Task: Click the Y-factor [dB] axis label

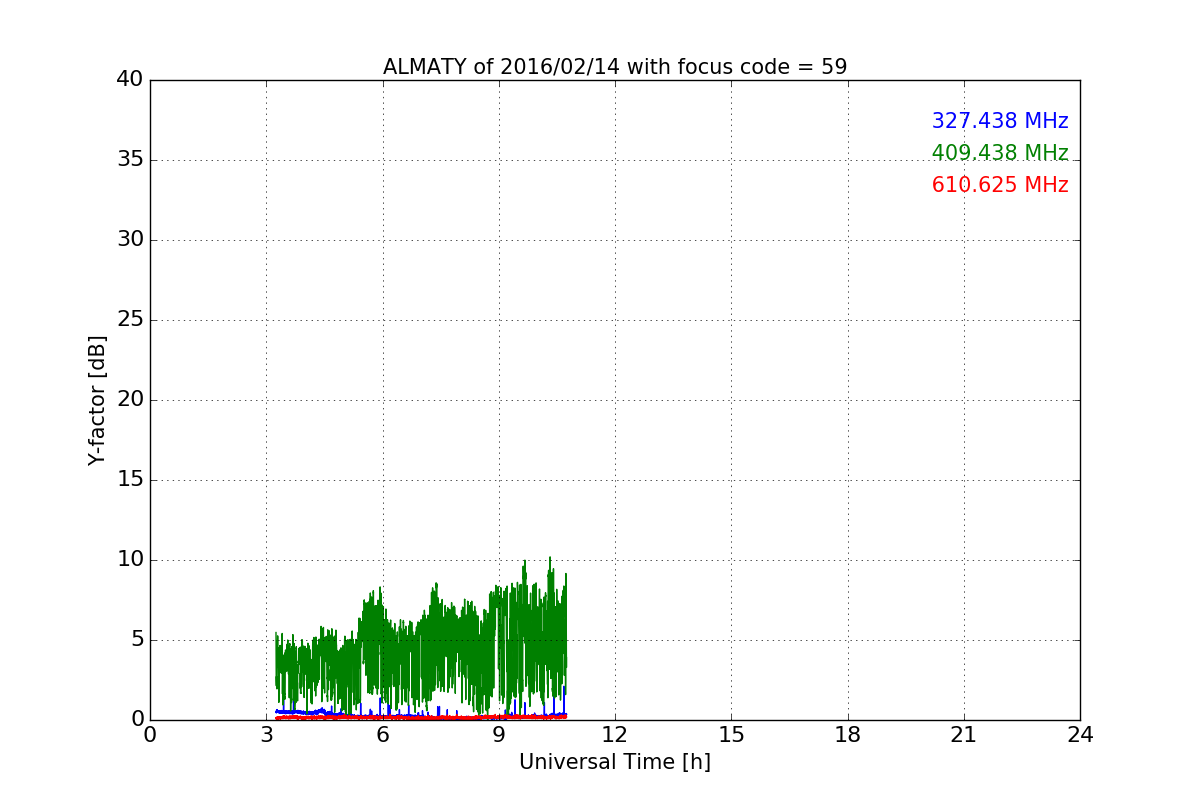Action: click(x=97, y=400)
